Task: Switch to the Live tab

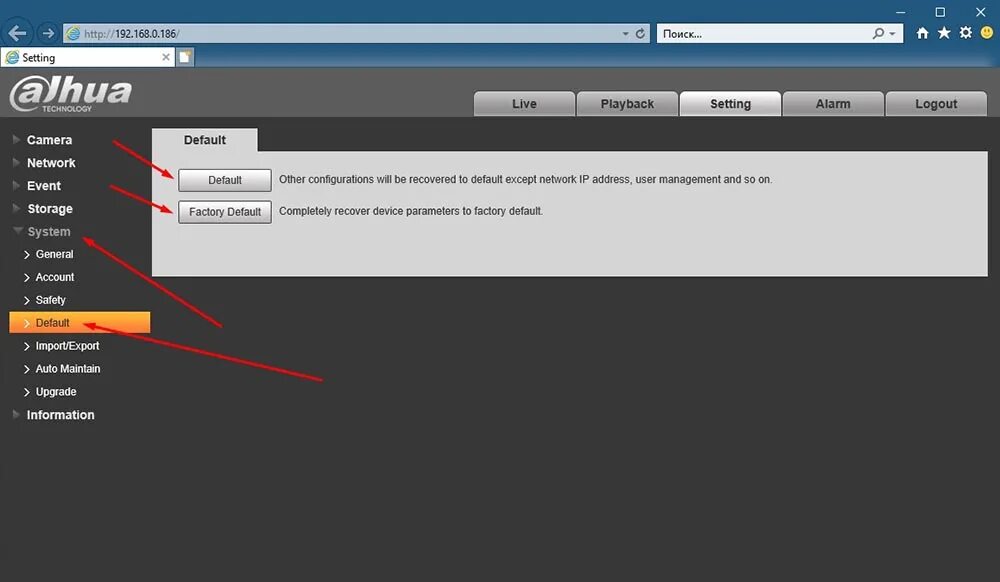Action: [524, 104]
